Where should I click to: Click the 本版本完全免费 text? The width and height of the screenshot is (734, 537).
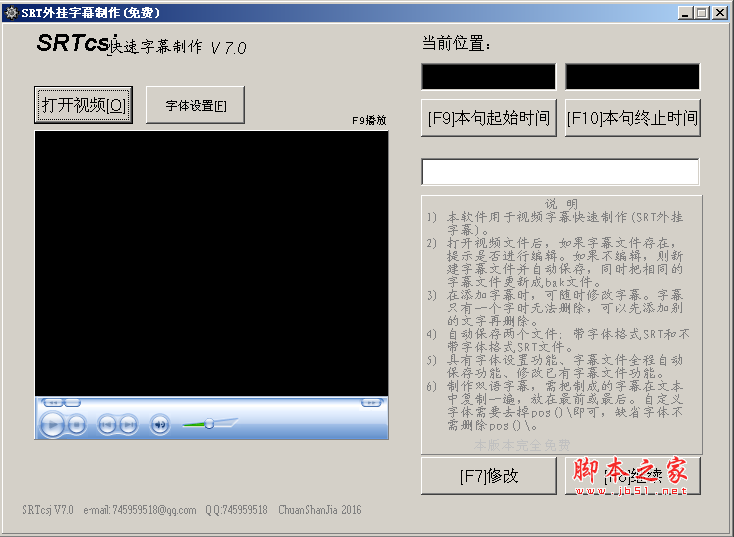522,445
